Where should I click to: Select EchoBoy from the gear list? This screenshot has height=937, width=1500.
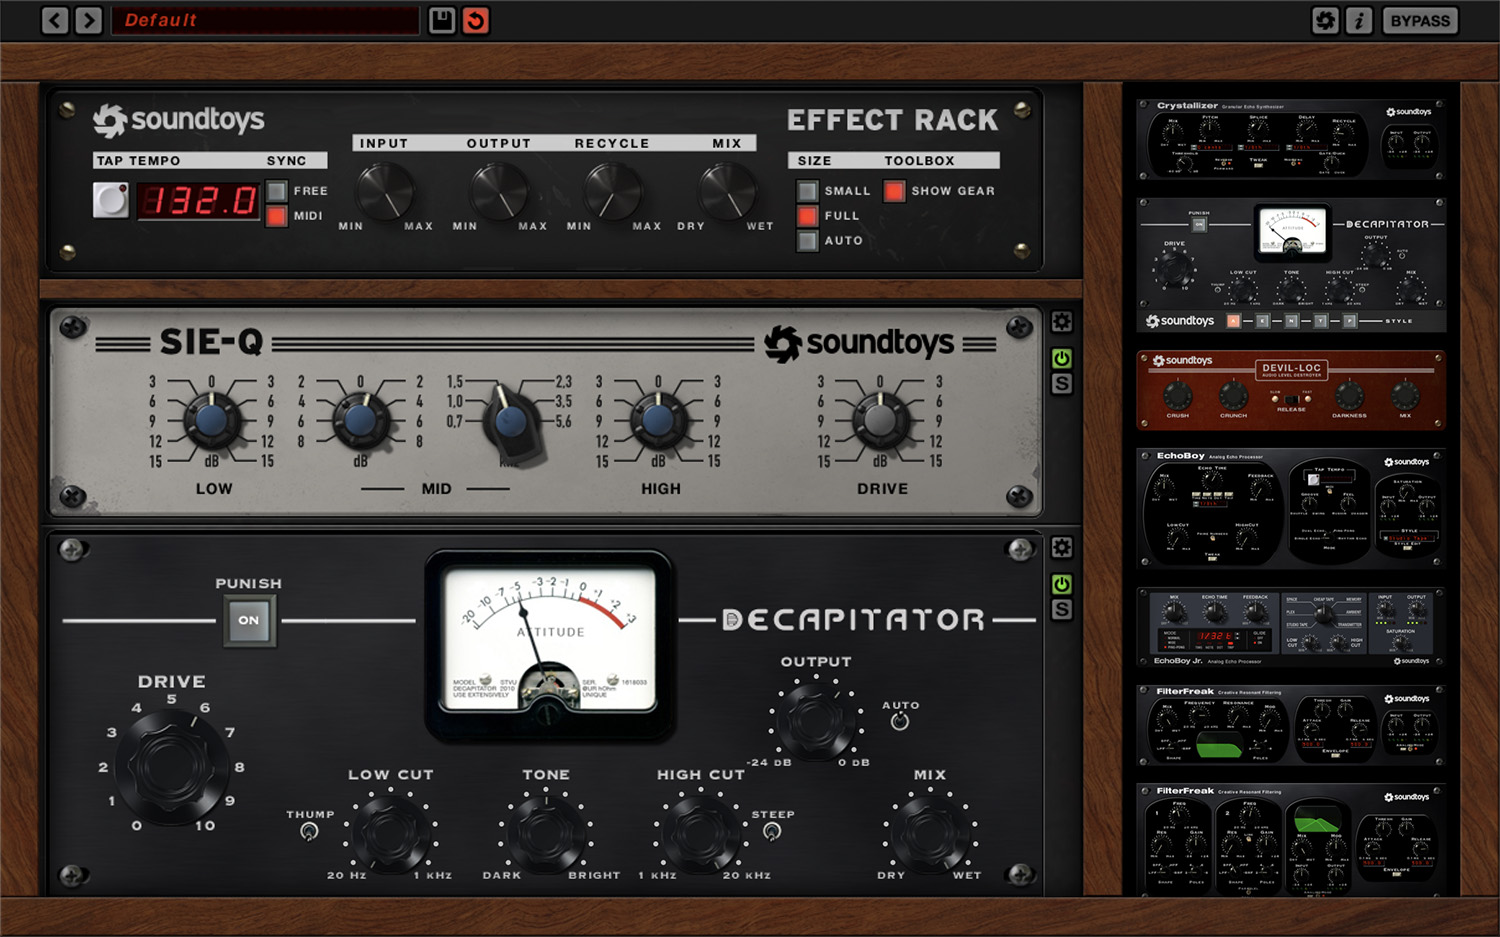pos(1291,508)
